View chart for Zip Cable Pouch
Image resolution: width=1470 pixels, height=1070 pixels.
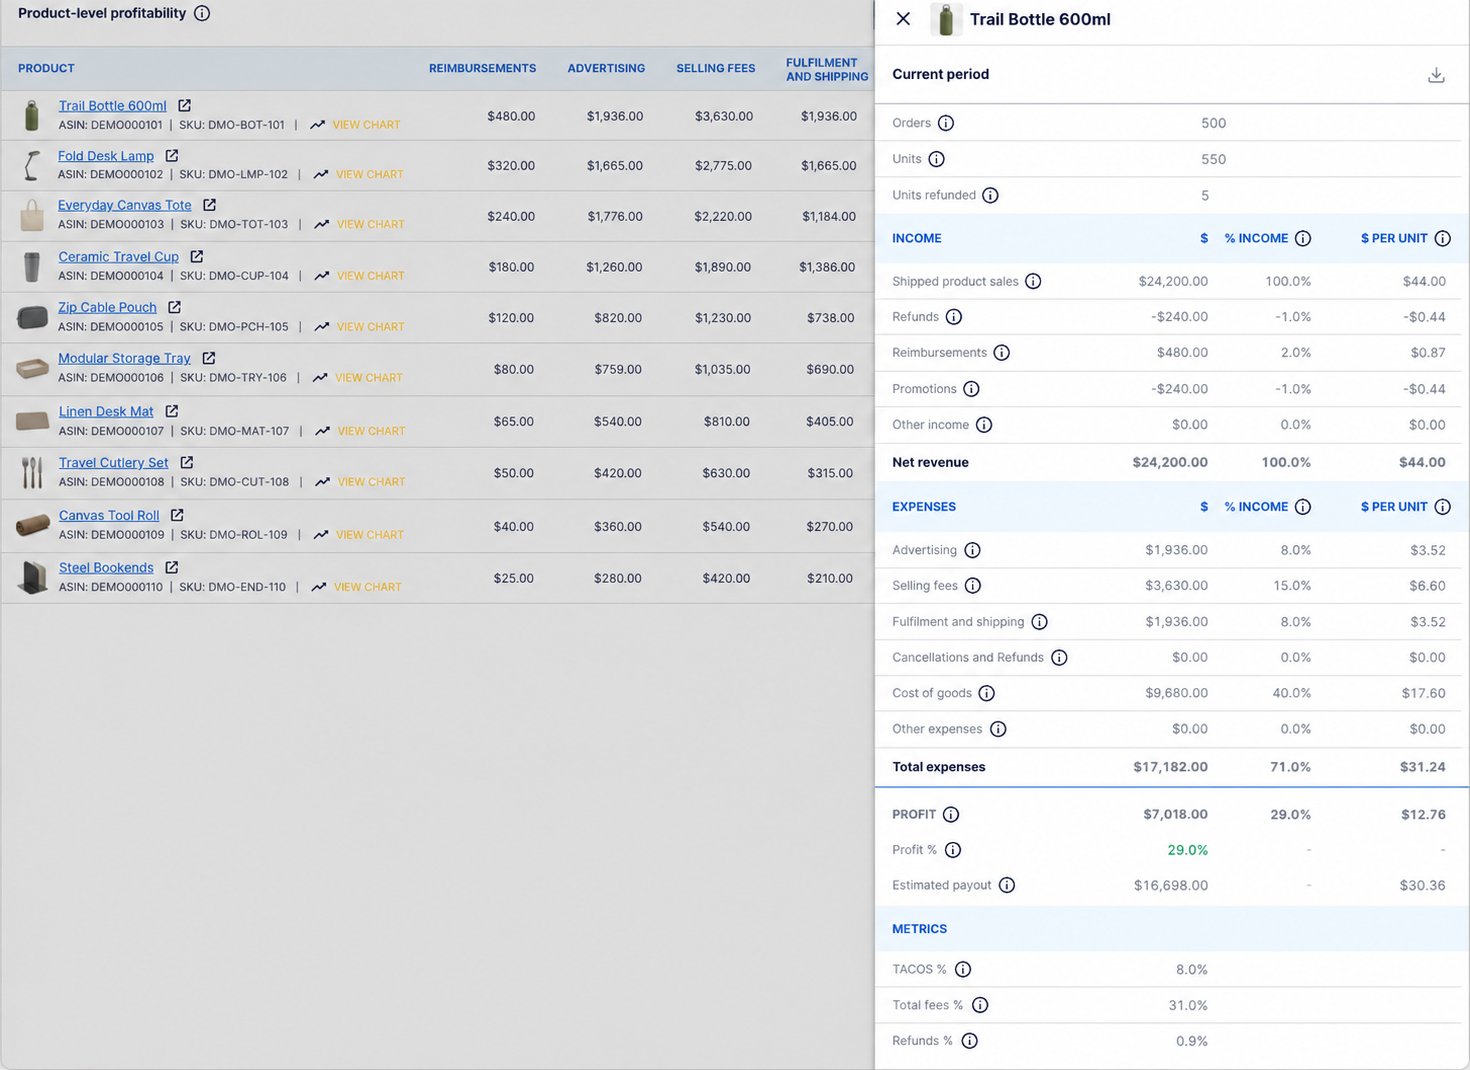359,327
